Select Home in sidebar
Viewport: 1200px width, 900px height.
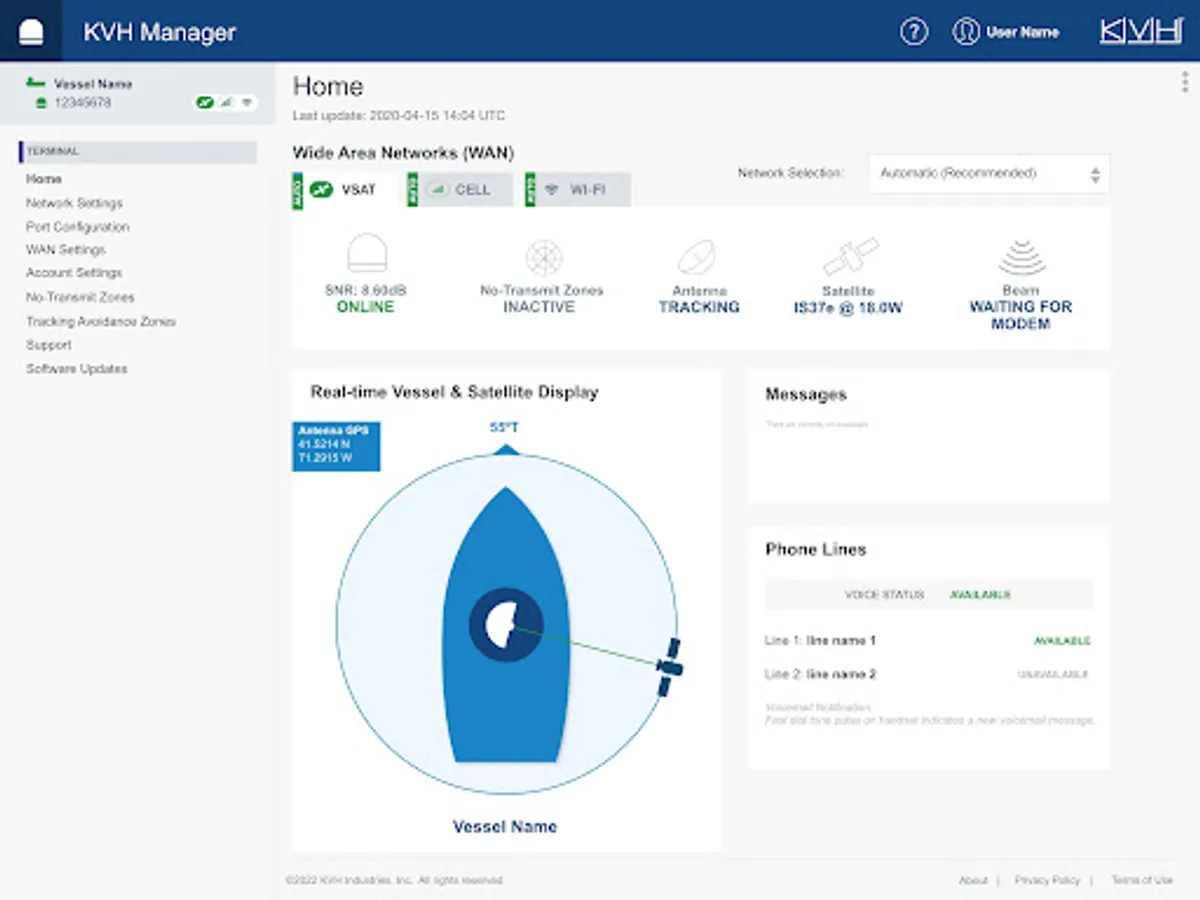44,179
